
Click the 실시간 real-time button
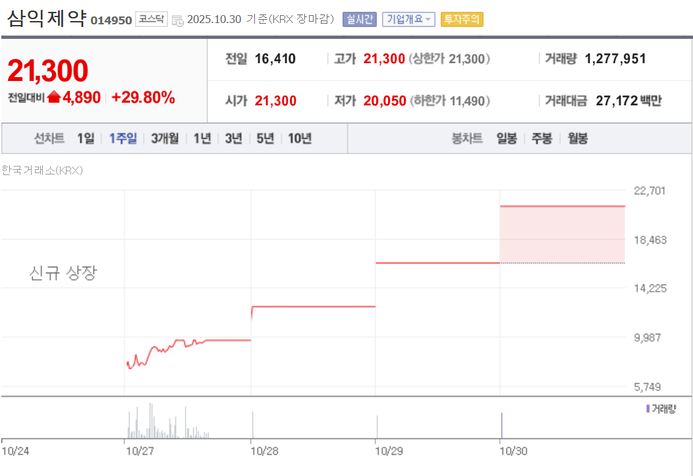point(358,19)
